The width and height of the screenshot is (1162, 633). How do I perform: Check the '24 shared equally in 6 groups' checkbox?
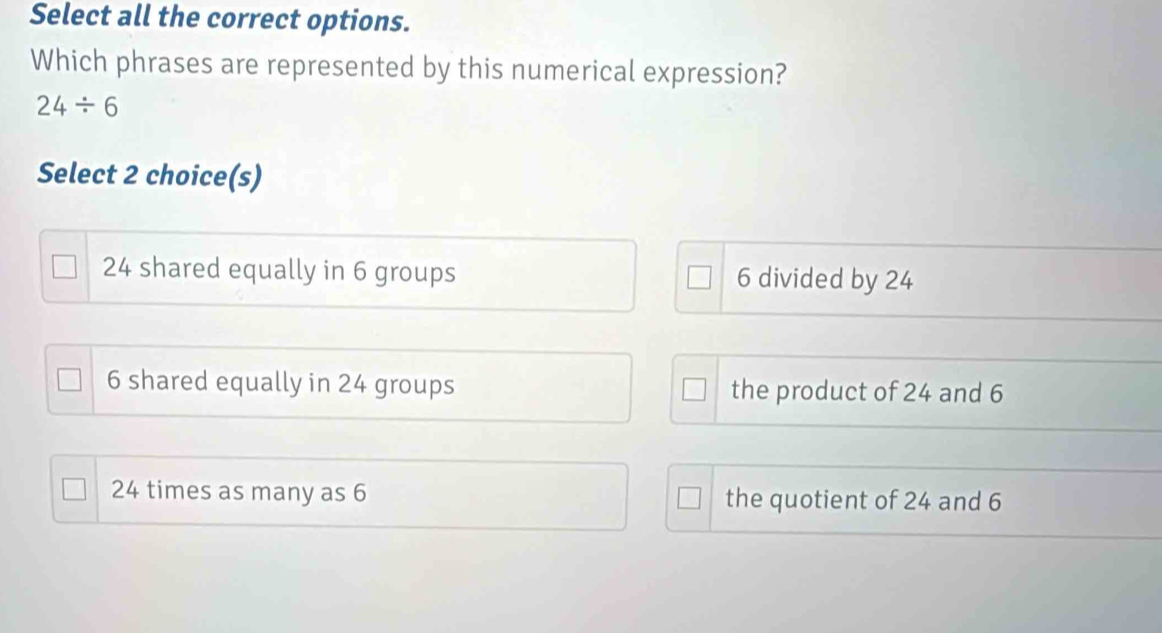pos(65,270)
